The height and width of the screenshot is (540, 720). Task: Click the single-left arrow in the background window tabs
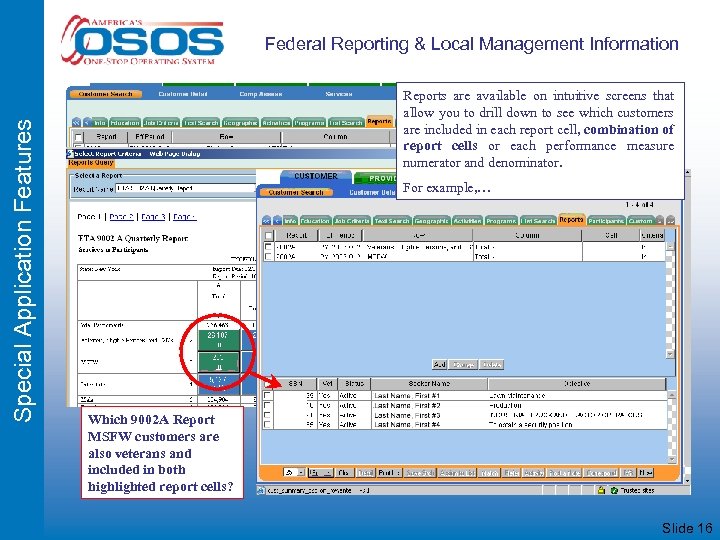click(87, 122)
